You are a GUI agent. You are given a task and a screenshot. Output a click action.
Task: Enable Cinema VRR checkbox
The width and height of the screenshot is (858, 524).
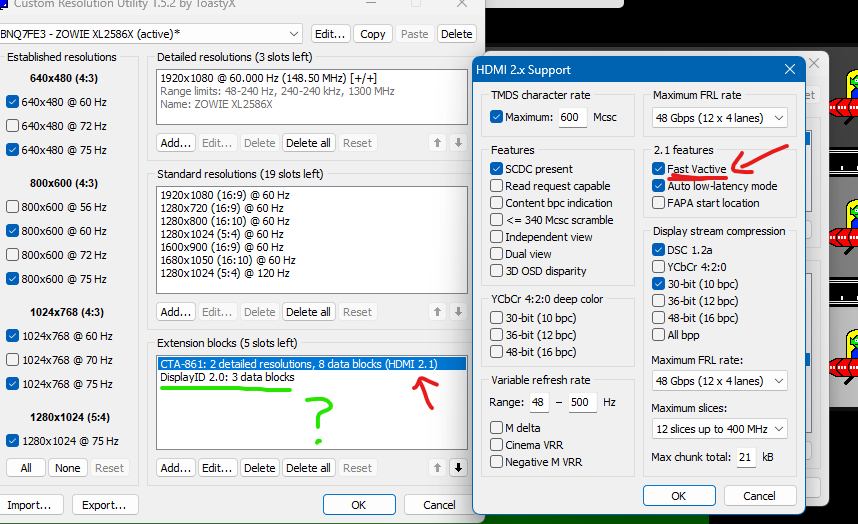coord(497,445)
